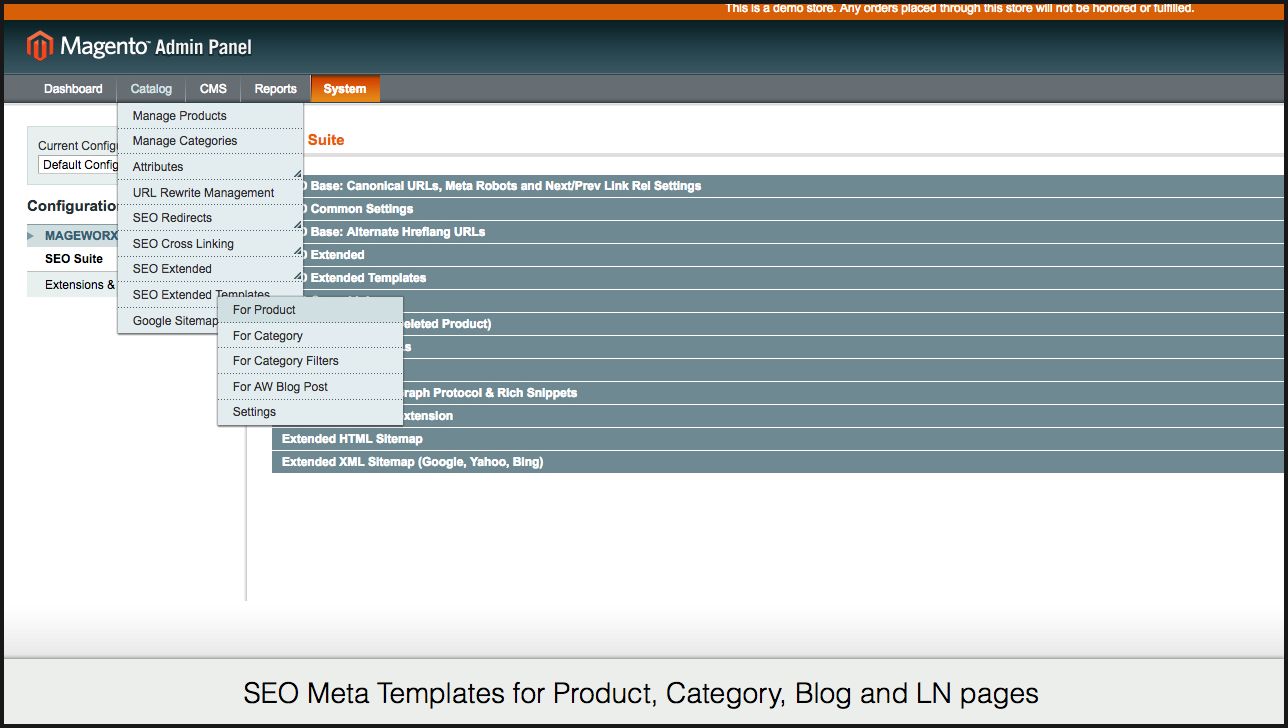The height and width of the screenshot is (728, 1288).
Task: Choose Manage Categories menu entry
Action: coord(185,141)
